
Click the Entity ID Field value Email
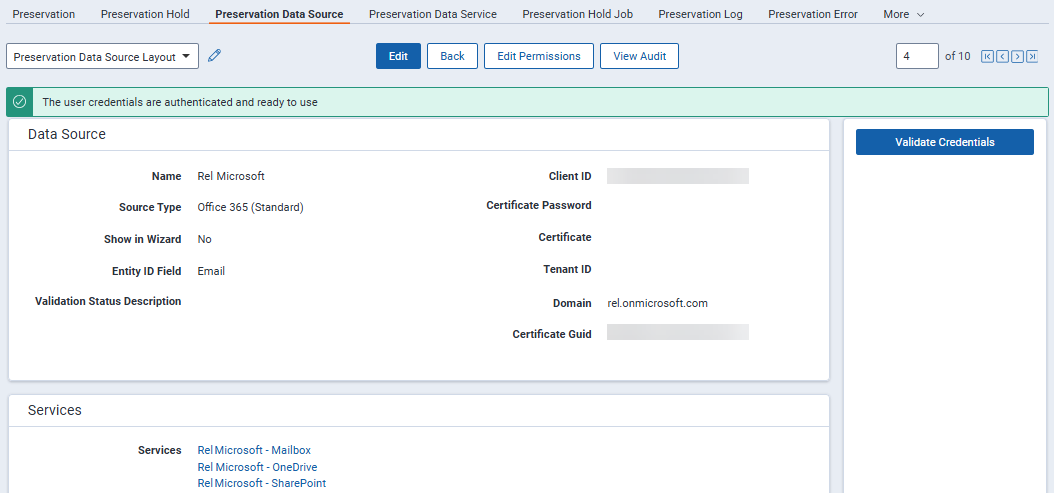(x=211, y=271)
